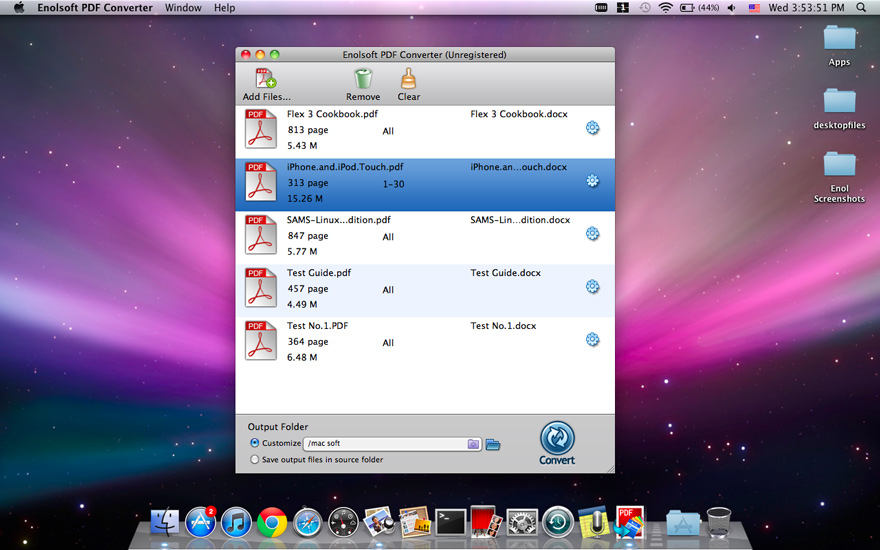The image size is (880, 550).
Task: Click the output folder path text field
Action: click(x=384, y=444)
